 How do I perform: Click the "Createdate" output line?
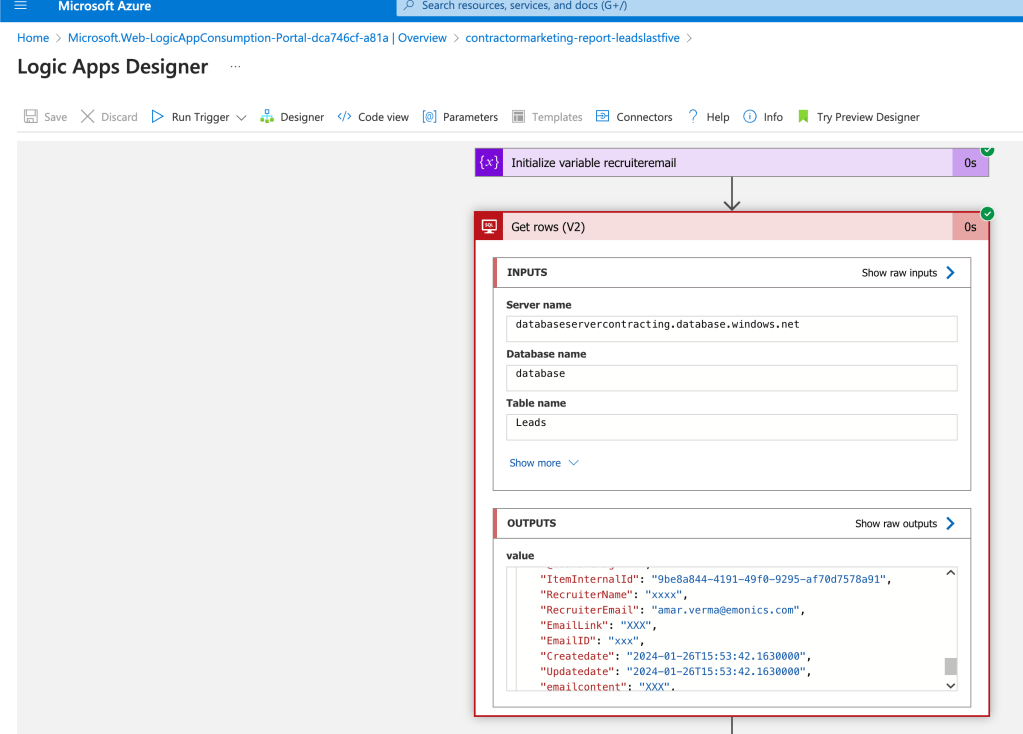pos(676,656)
